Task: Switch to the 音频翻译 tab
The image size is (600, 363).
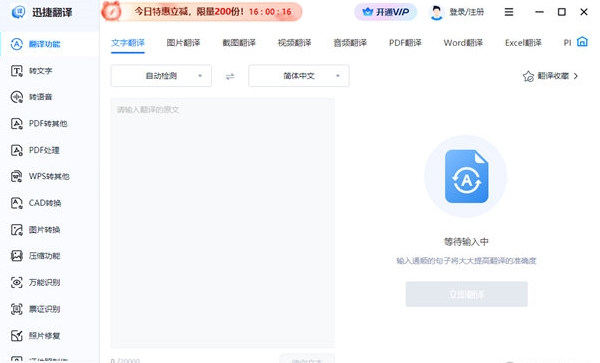Action: pos(350,43)
